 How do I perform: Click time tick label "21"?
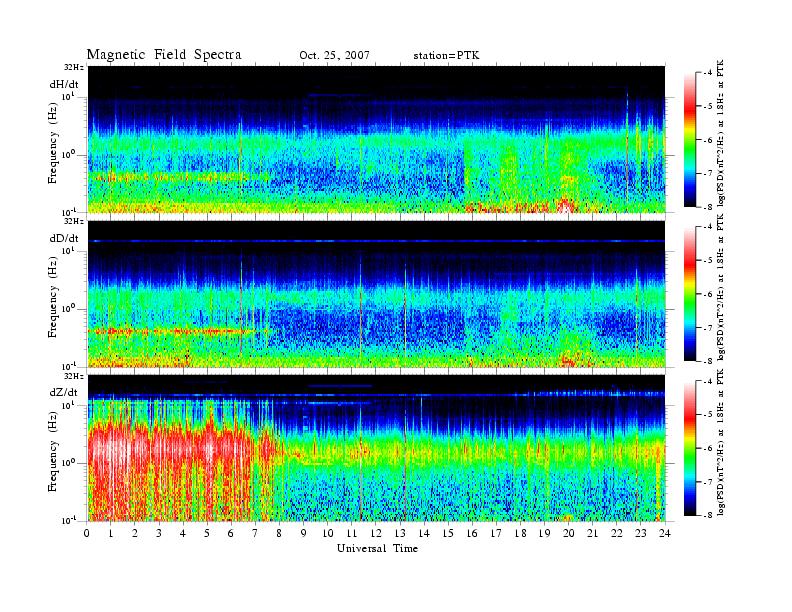(x=592, y=533)
